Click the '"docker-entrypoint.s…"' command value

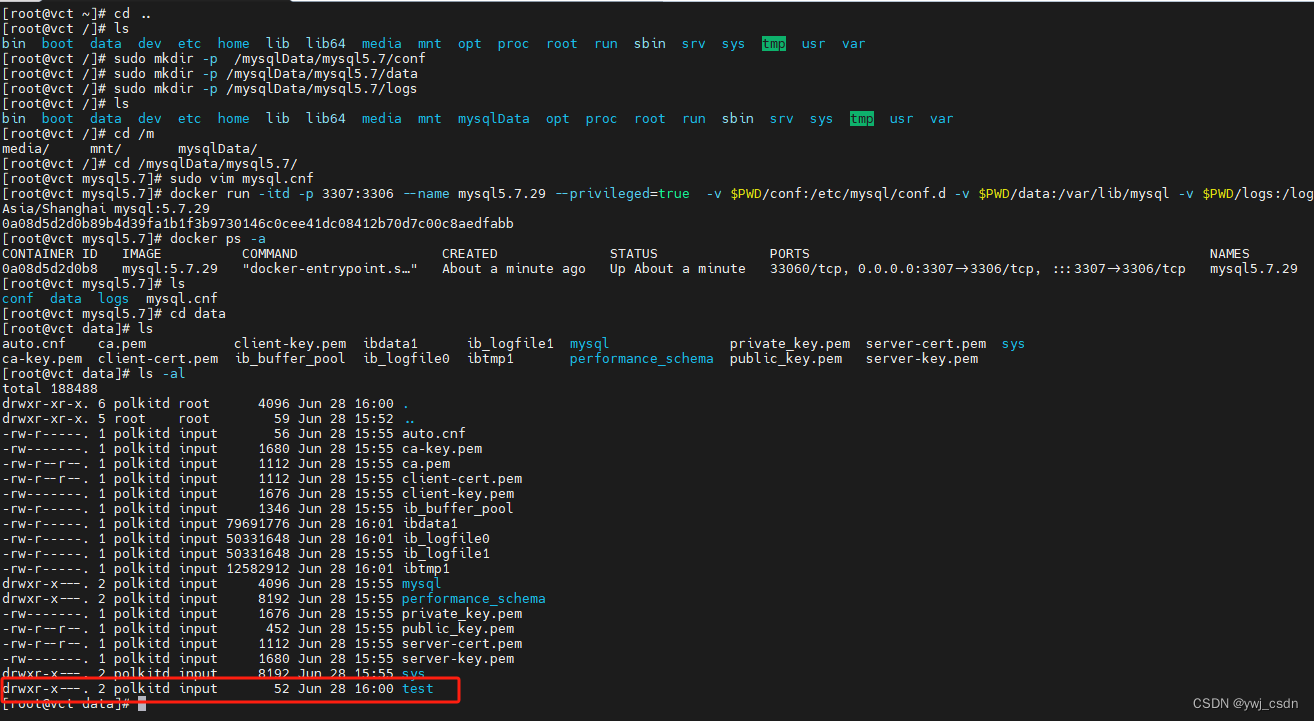330,269
